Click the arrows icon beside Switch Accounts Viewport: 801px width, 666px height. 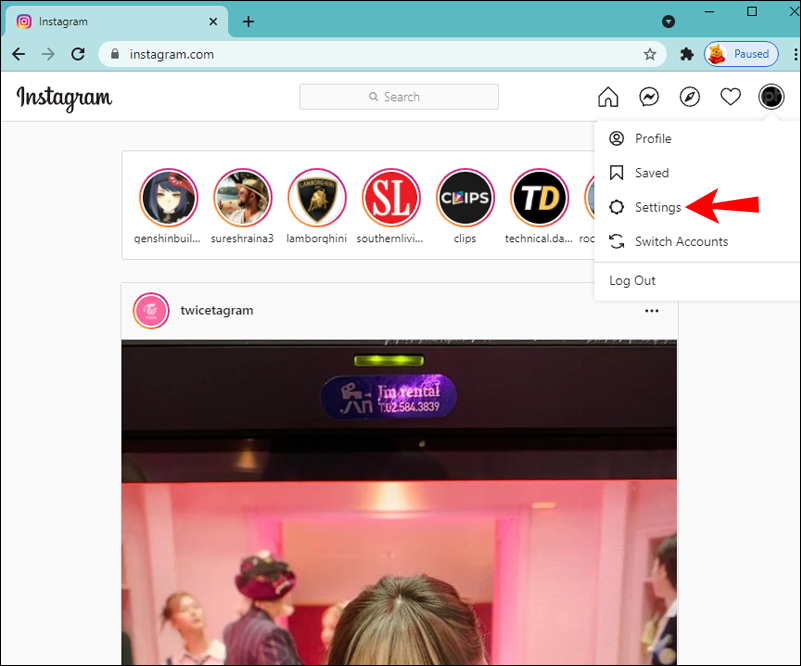(616, 241)
